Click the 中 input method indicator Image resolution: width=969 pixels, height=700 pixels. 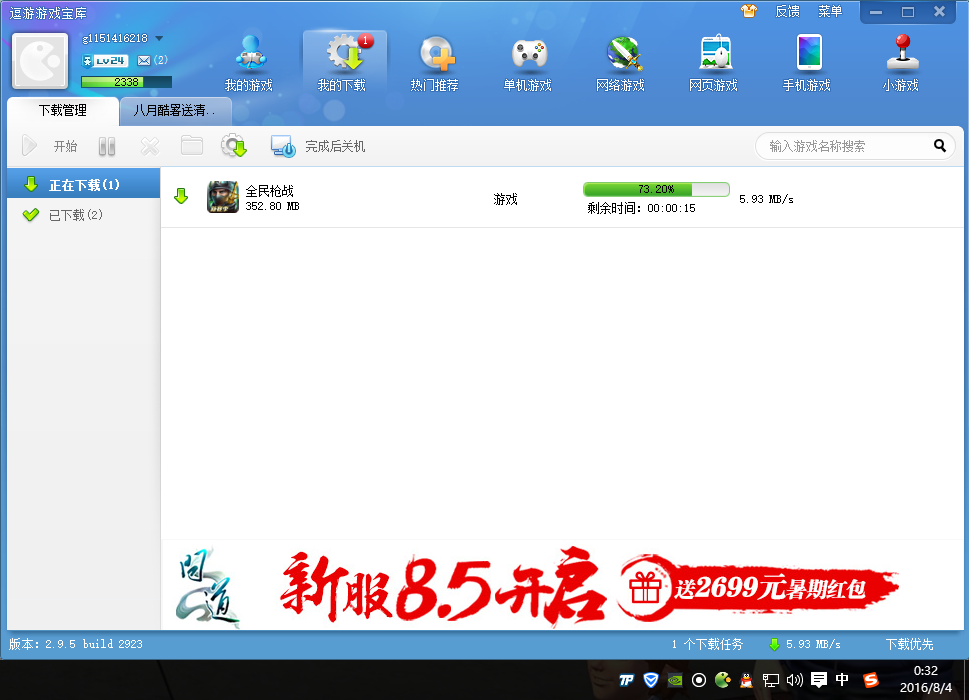click(x=842, y=680)
